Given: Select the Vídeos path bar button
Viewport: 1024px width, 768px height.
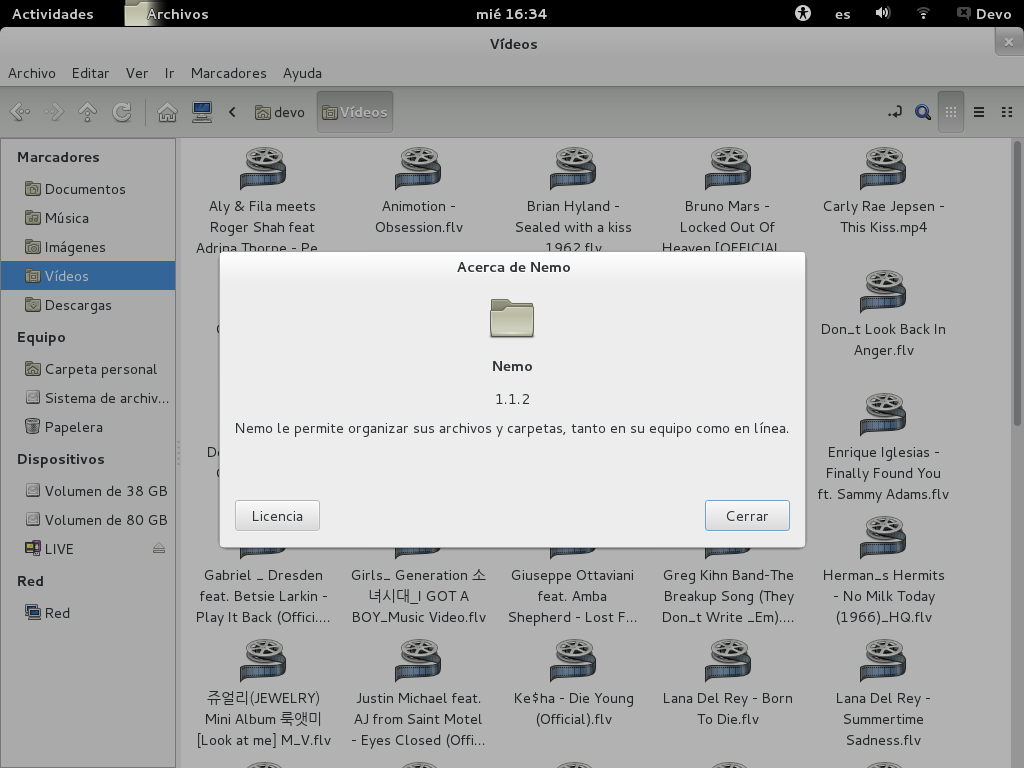Looking at the screenshot, I should (355, 112).
